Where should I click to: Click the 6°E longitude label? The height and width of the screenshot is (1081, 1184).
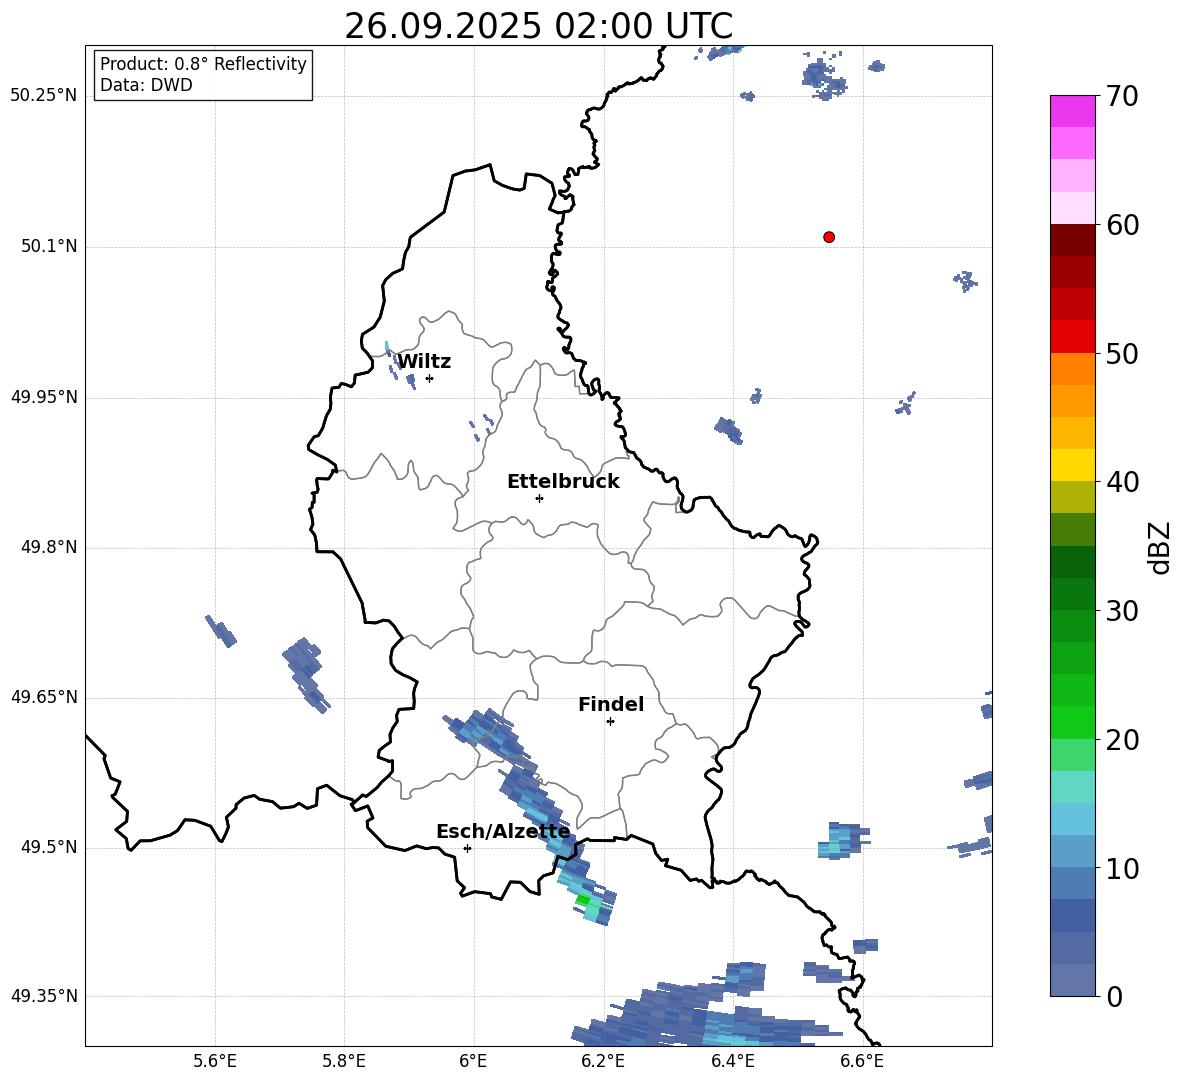[473, 1061]
